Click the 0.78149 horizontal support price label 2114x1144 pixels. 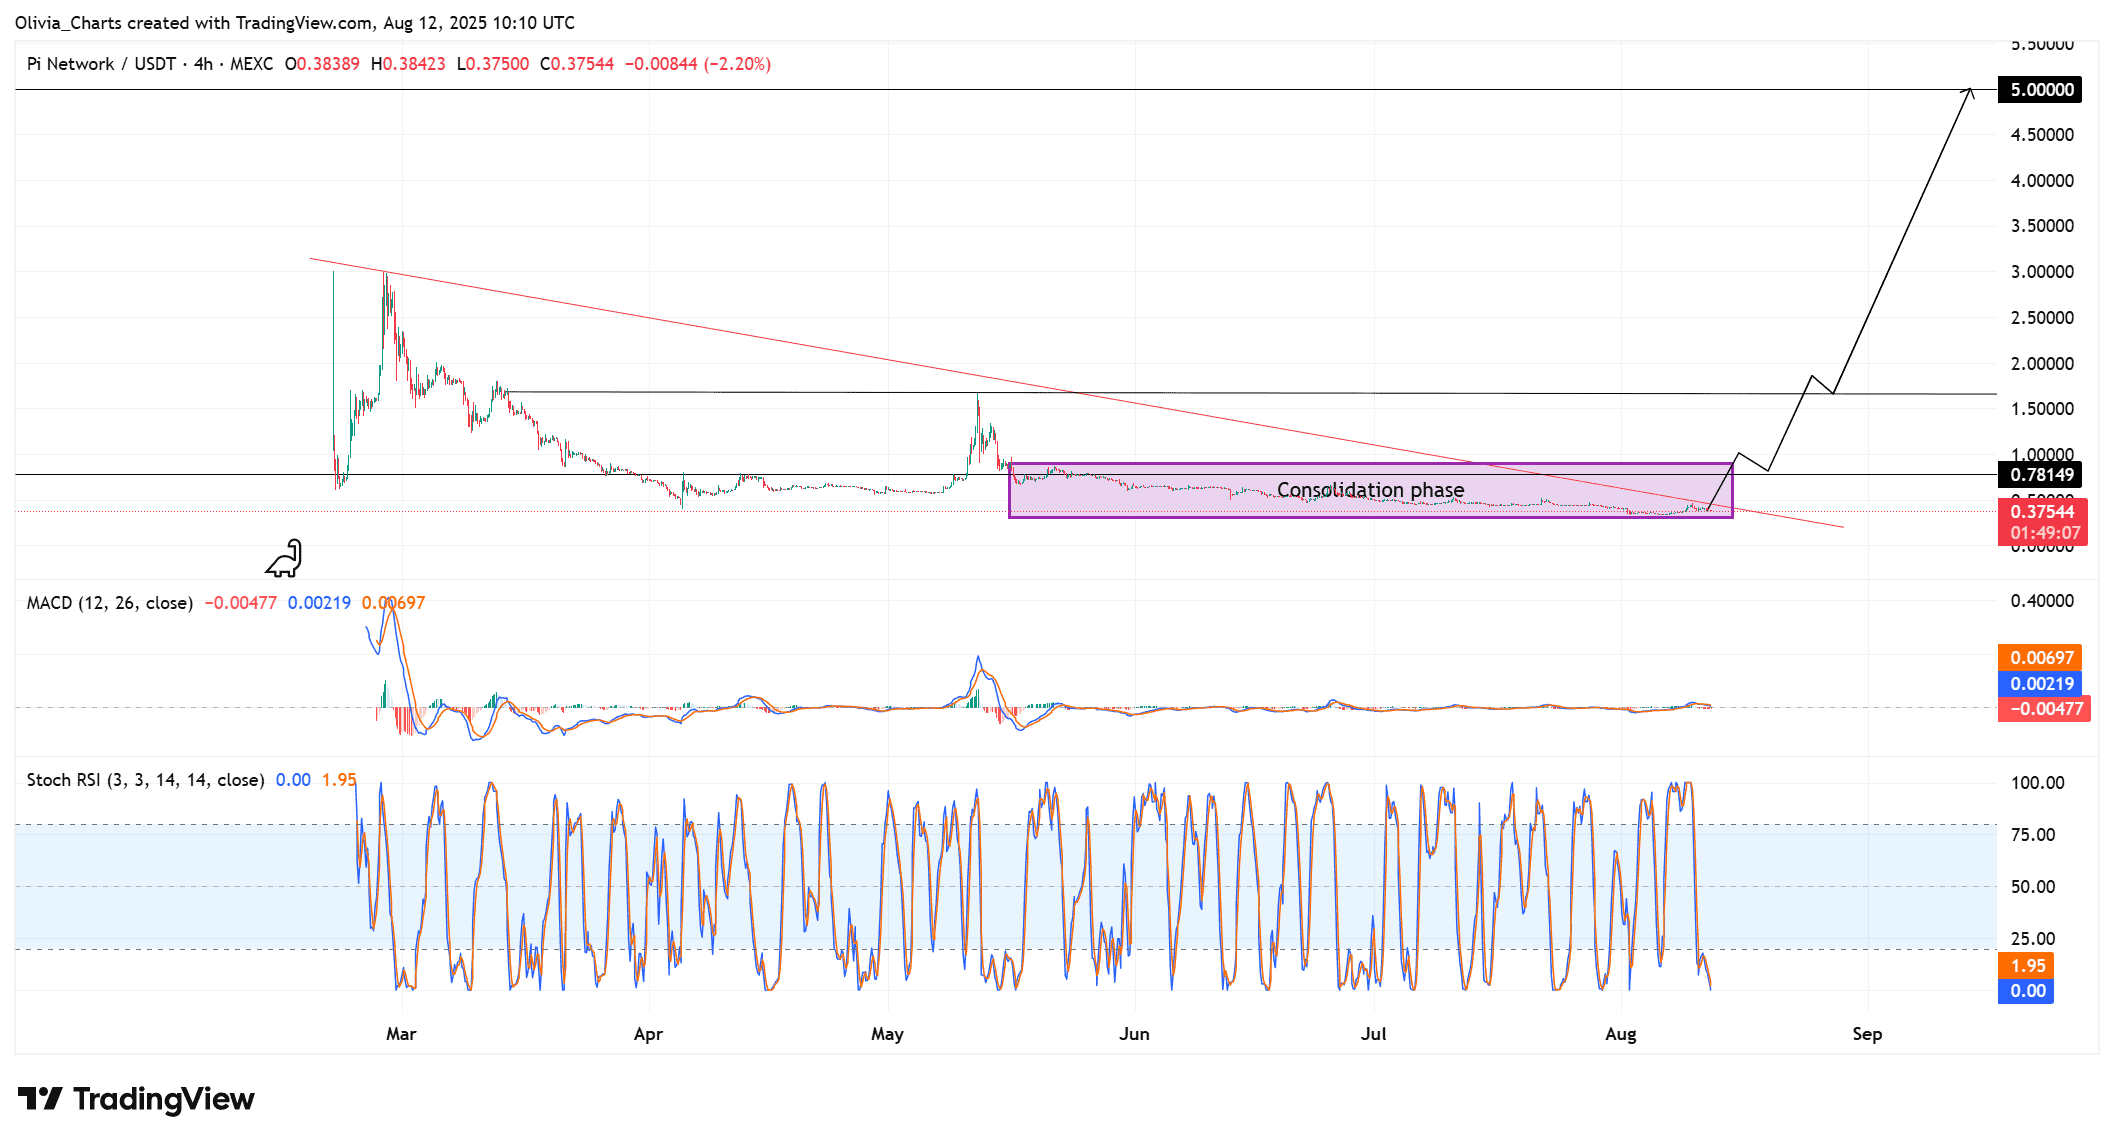(x=2043, y=475)
